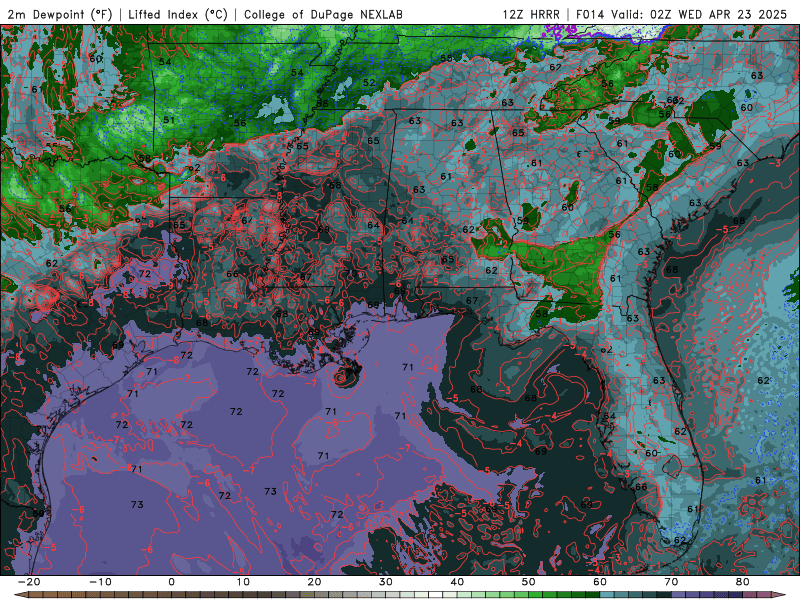Select the 50 label on the color scale
Image resolution: width=800 pixels, height=600 pixels.
pos(529,582)
